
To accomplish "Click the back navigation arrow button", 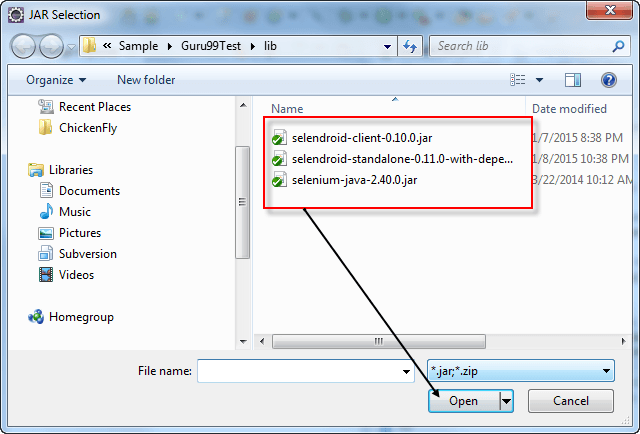I will coord(25,46).
